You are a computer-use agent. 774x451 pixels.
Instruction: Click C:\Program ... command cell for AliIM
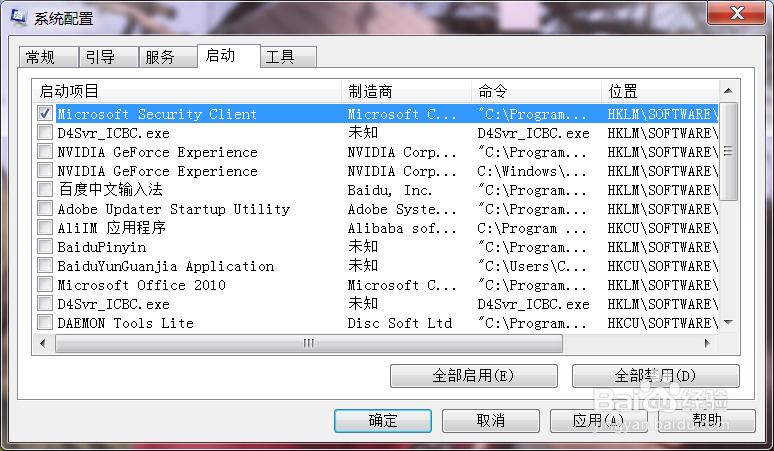(x=532, y=228)
